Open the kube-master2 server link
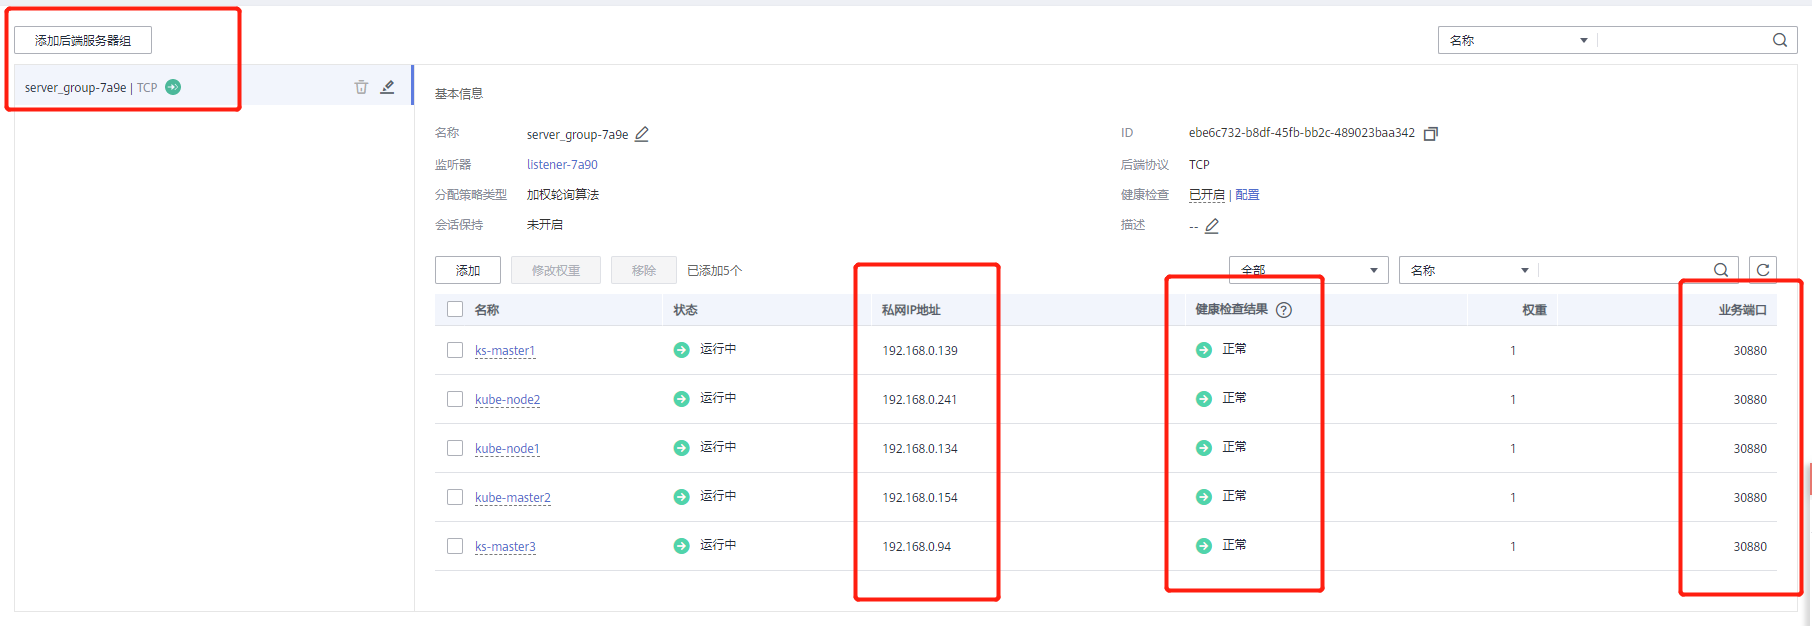The image size is (1812, 626). click(513, 498)
